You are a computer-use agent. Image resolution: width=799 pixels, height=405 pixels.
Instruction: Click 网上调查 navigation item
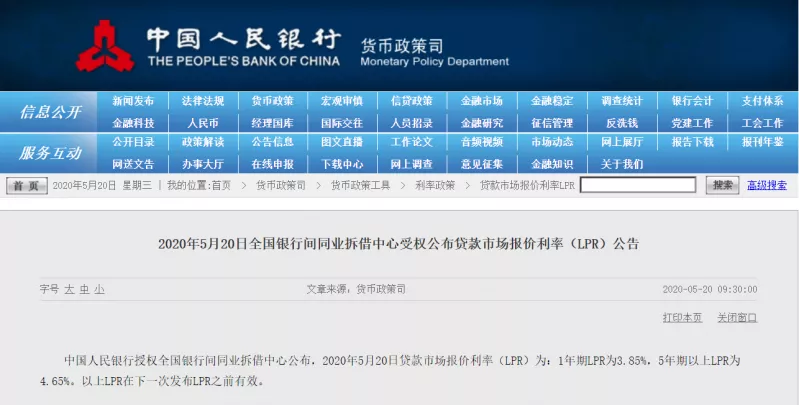click(412, 164)
